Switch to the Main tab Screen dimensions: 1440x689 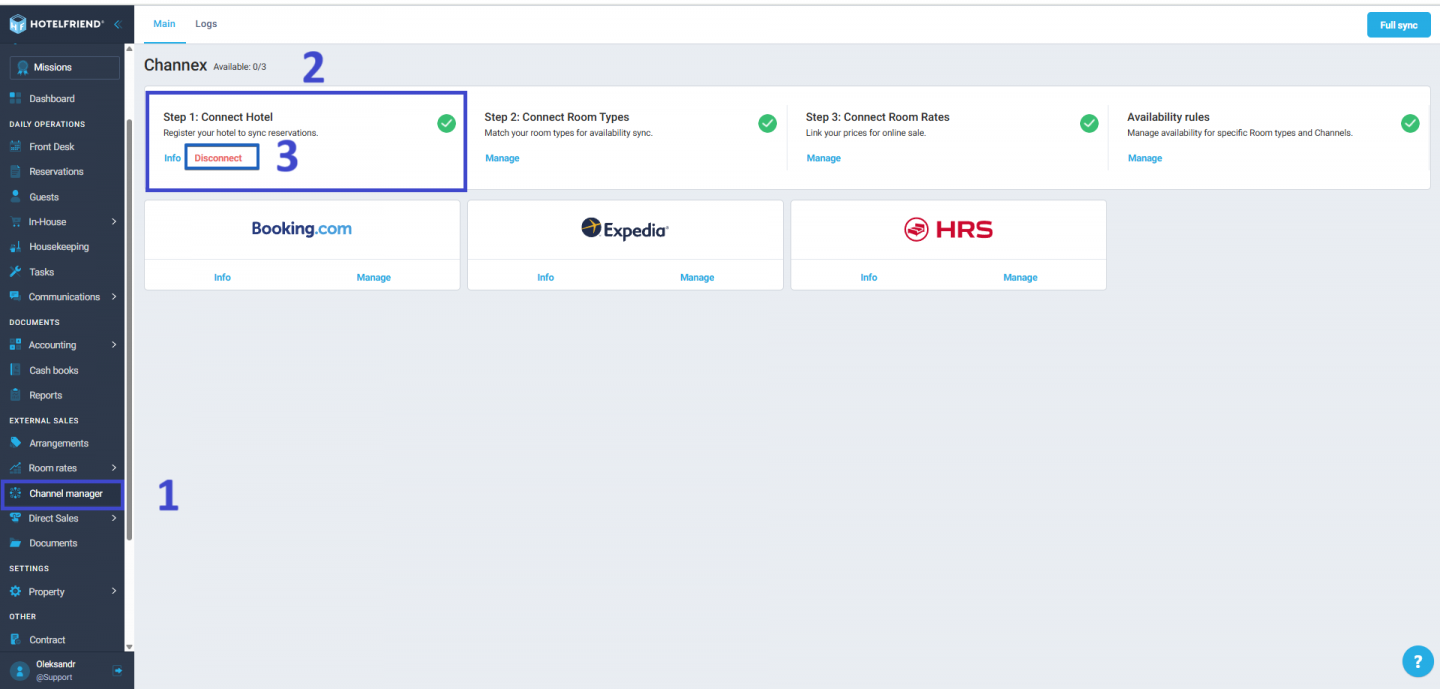click(164, 24)
